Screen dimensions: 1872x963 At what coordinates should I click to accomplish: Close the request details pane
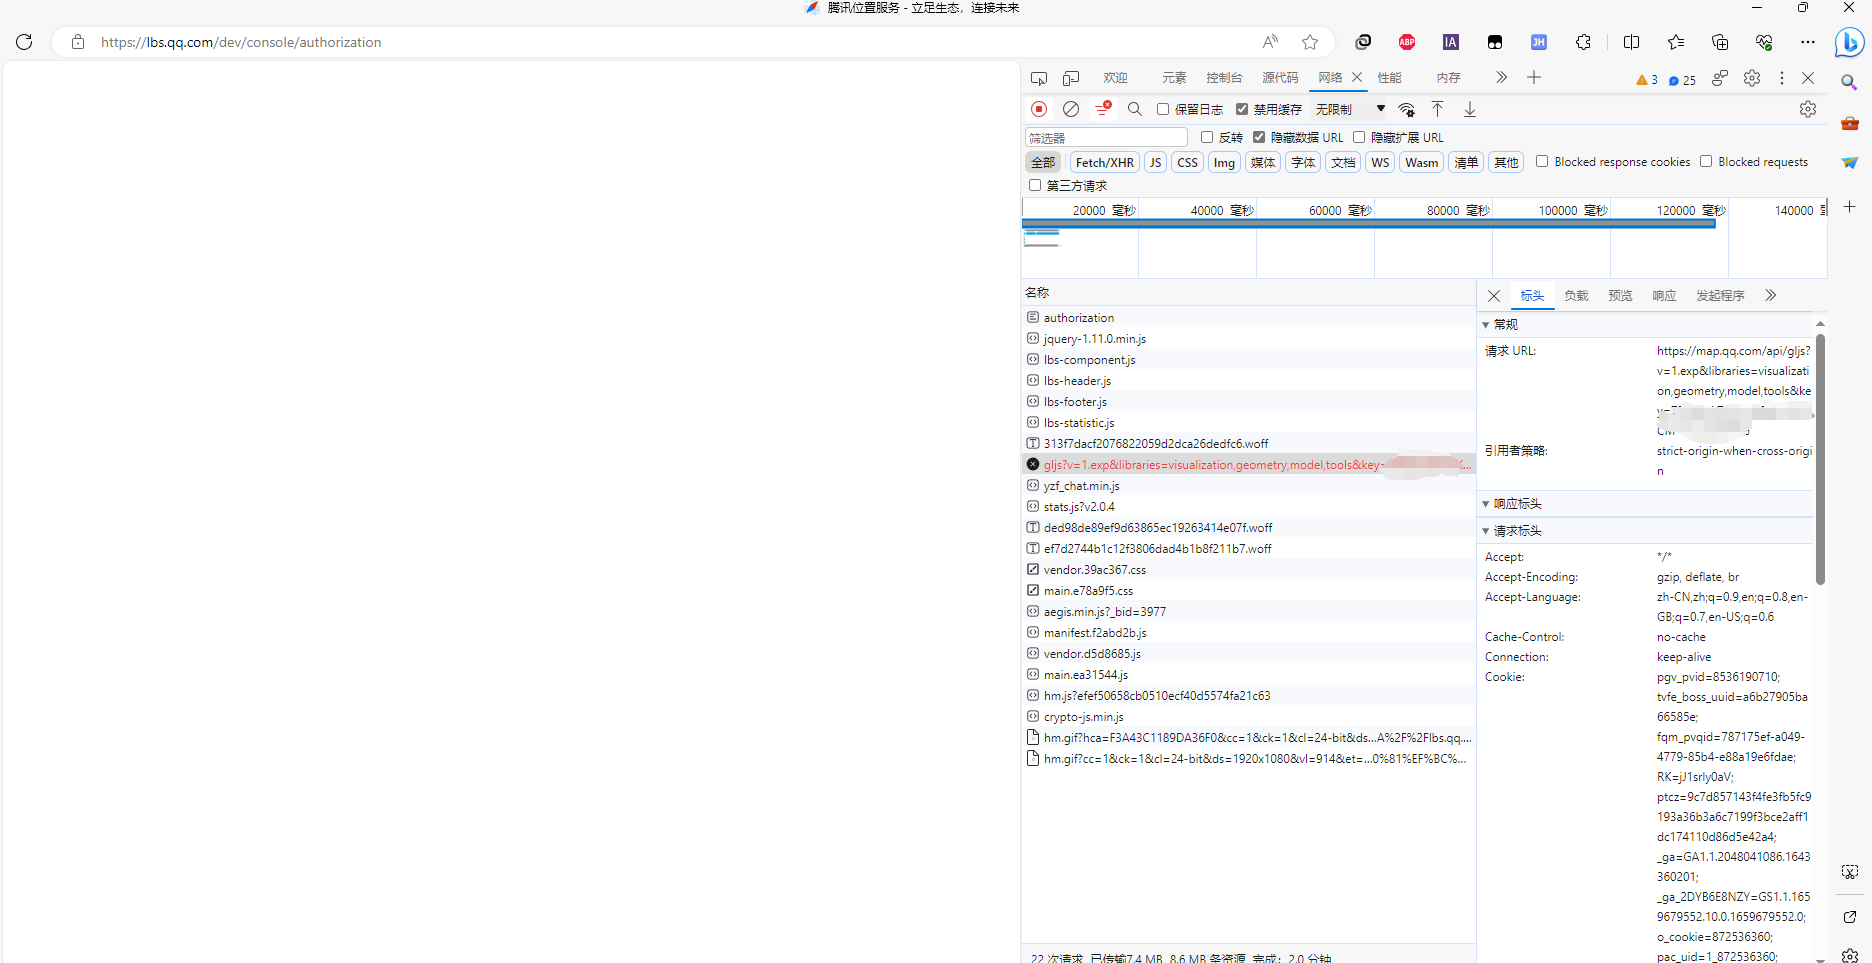pyautogui.click(x=1494, y=296)
